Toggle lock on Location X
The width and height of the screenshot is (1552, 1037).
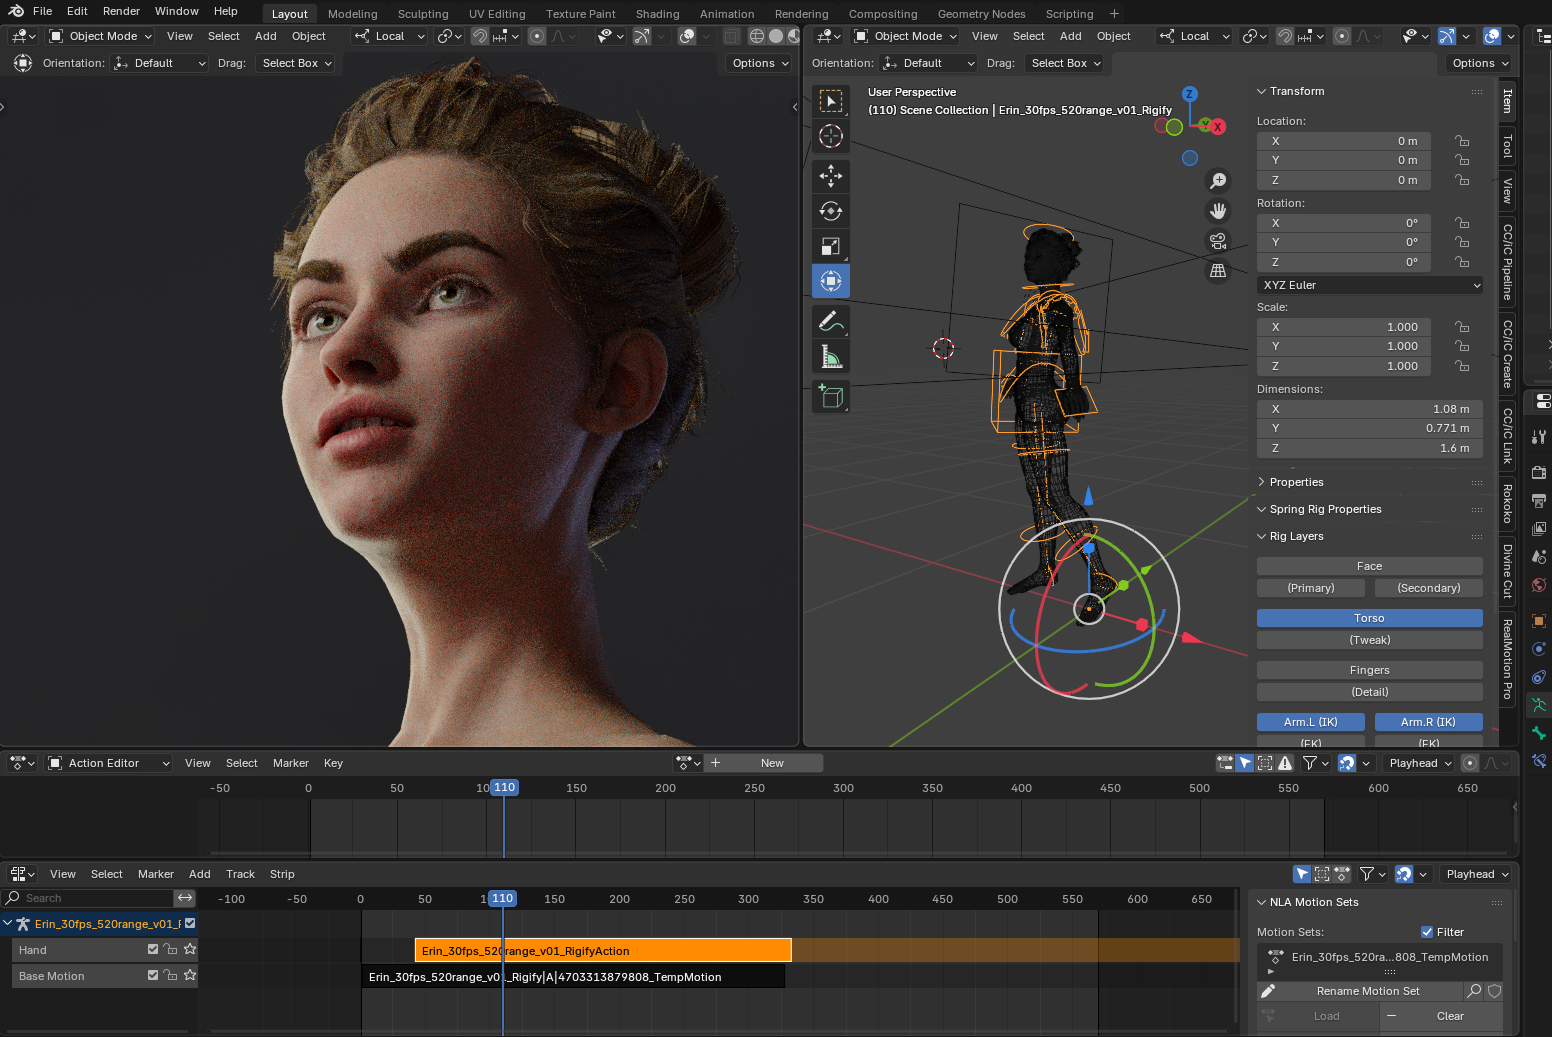tap(1462, 141)
